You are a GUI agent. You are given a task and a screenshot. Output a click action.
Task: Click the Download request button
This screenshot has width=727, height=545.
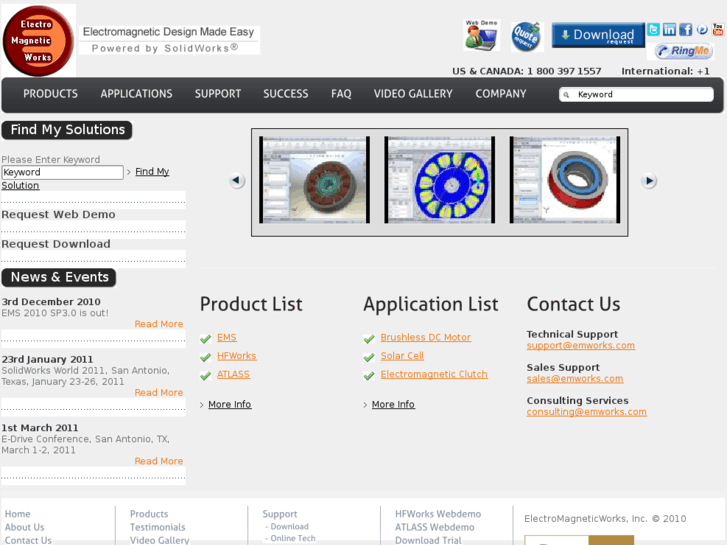coord(598,35)
